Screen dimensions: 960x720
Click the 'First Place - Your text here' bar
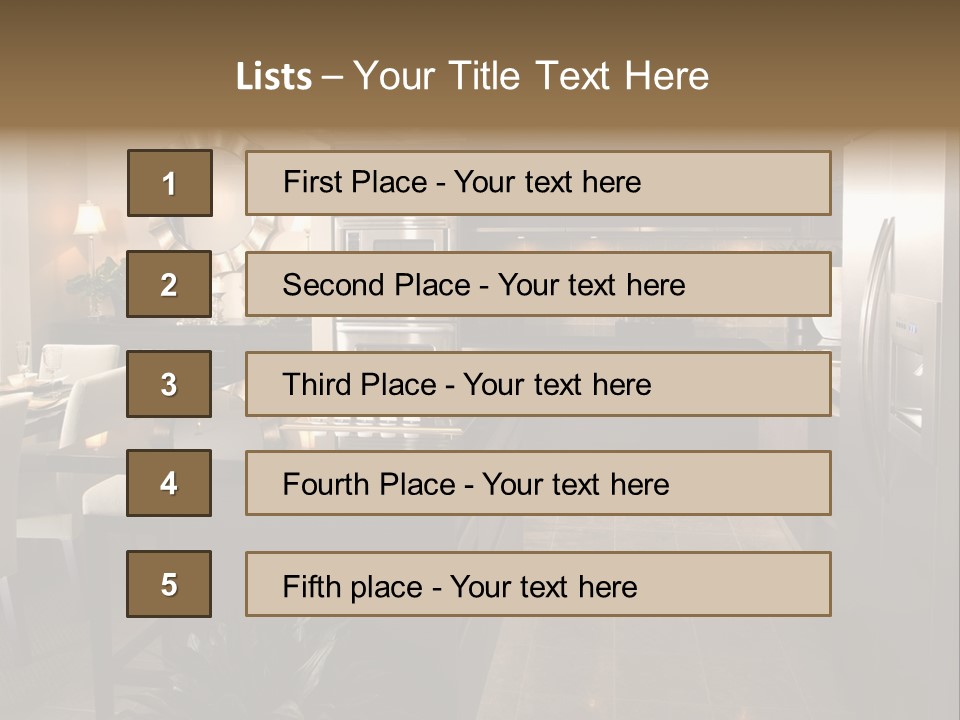538,183
